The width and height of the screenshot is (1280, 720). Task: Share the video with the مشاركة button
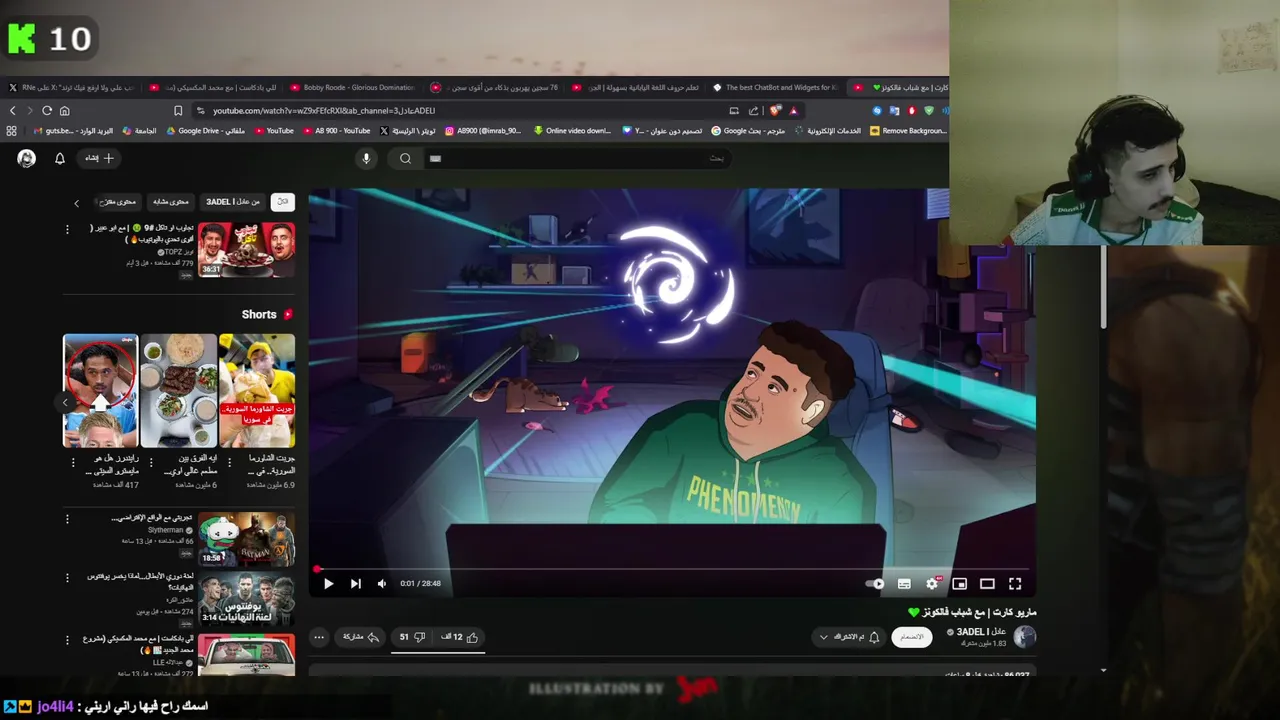pyautogui.click(x=361, y=637)
